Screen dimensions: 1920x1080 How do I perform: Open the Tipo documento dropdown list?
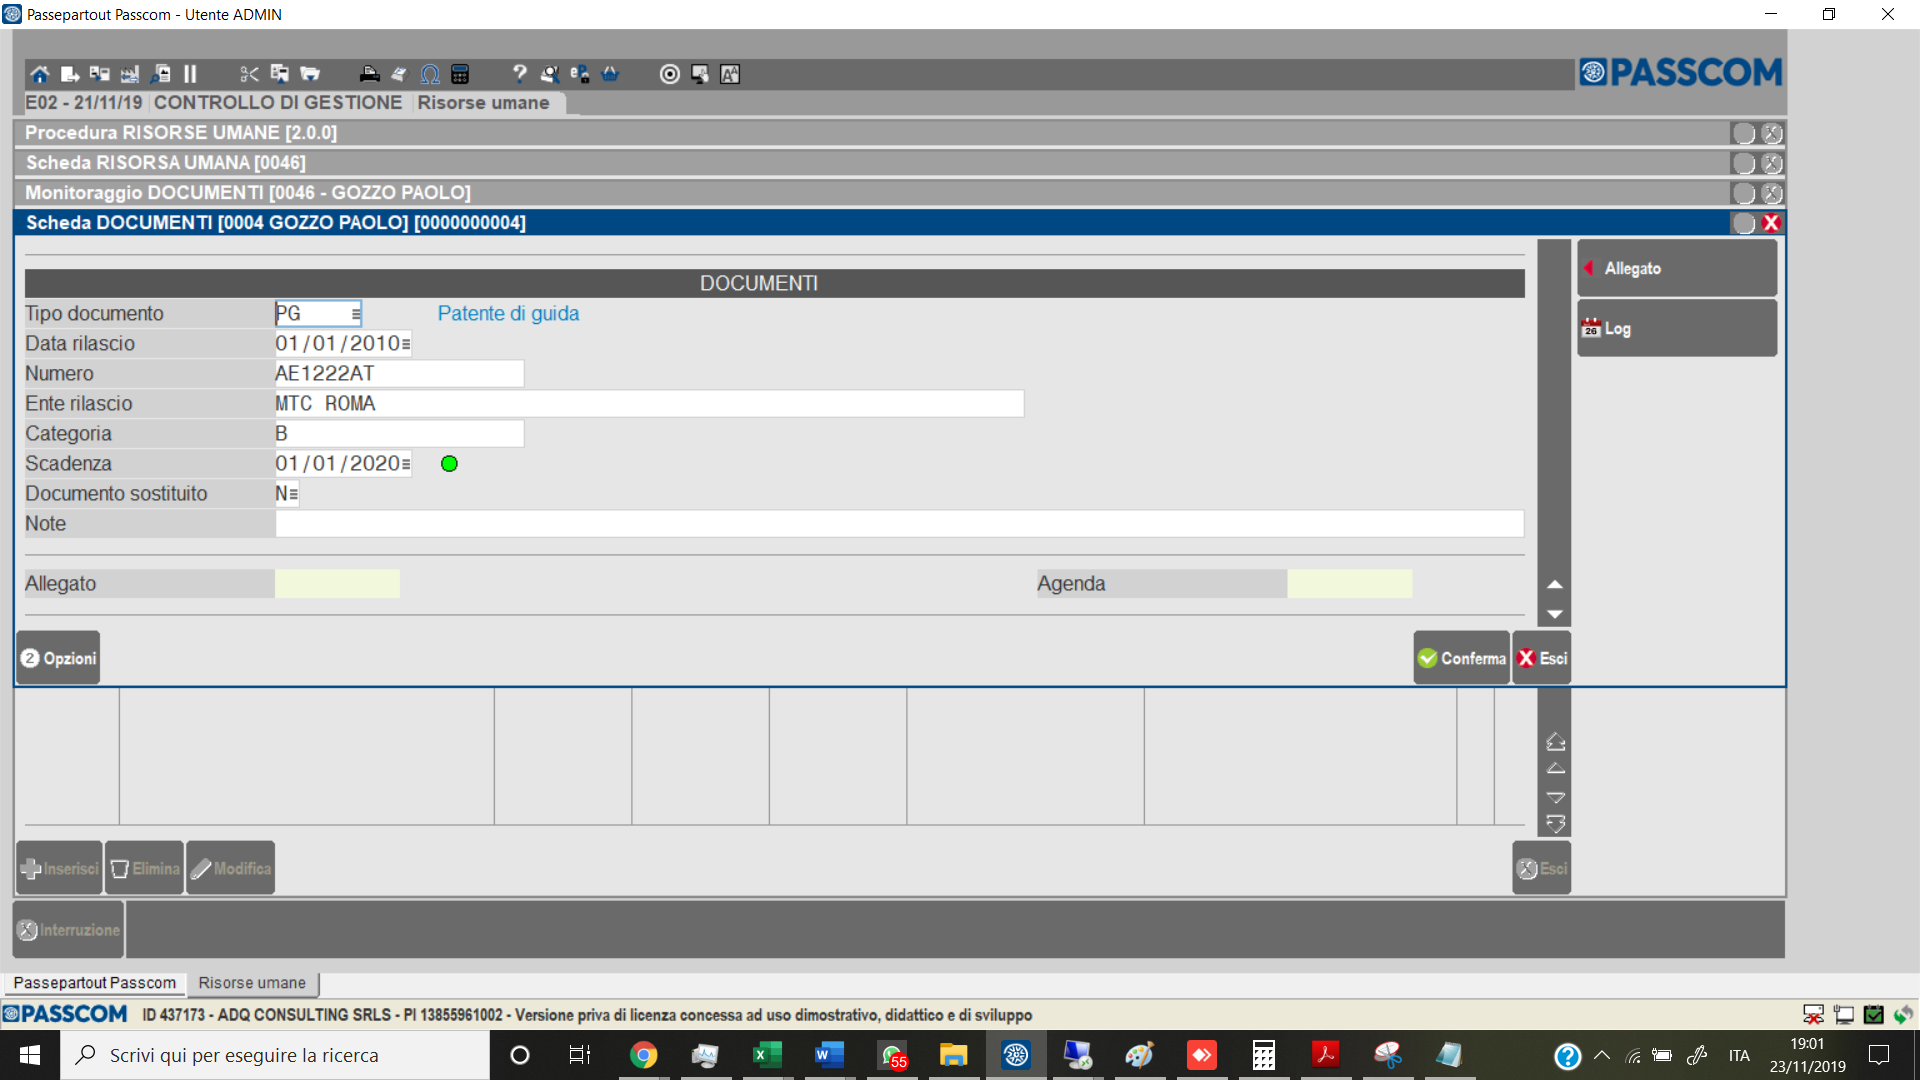(355, 314)
